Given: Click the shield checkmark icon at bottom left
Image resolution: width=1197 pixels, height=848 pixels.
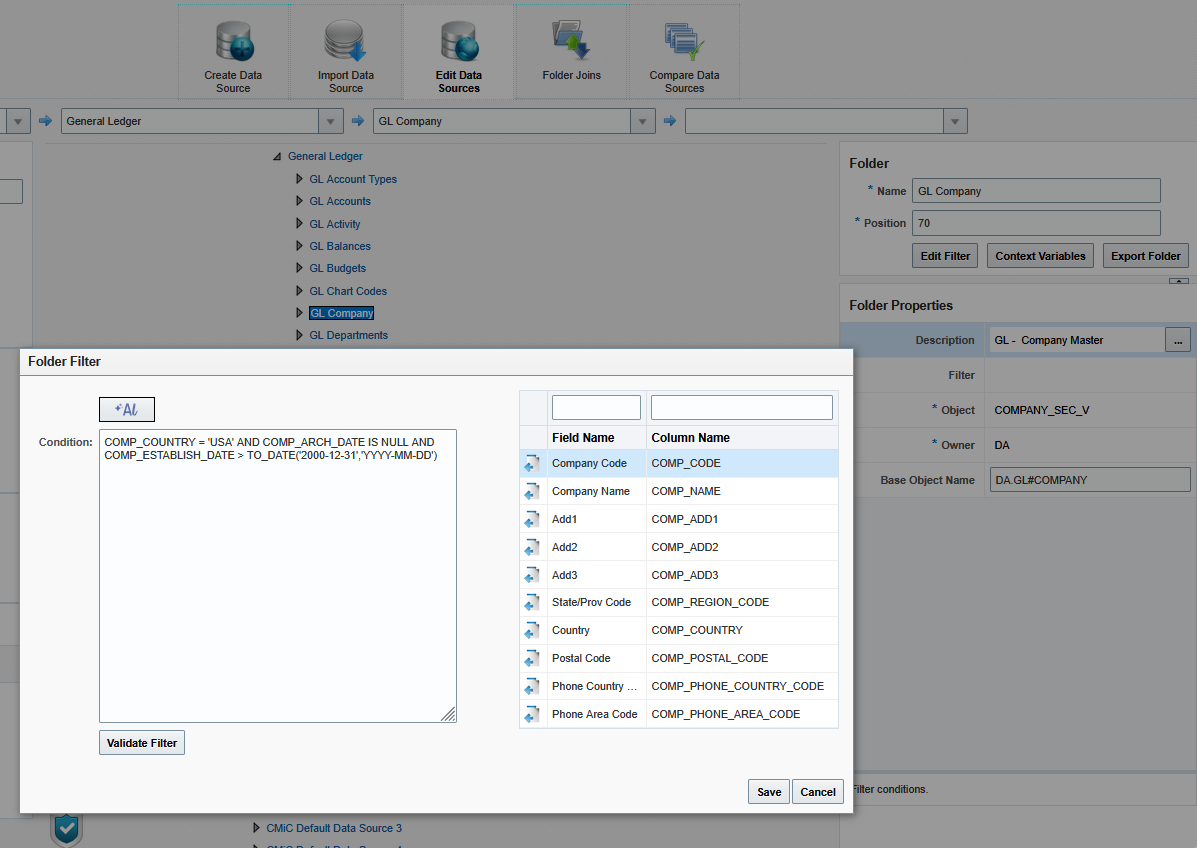Looking at the screenshot, I should (x=66, y=829).
